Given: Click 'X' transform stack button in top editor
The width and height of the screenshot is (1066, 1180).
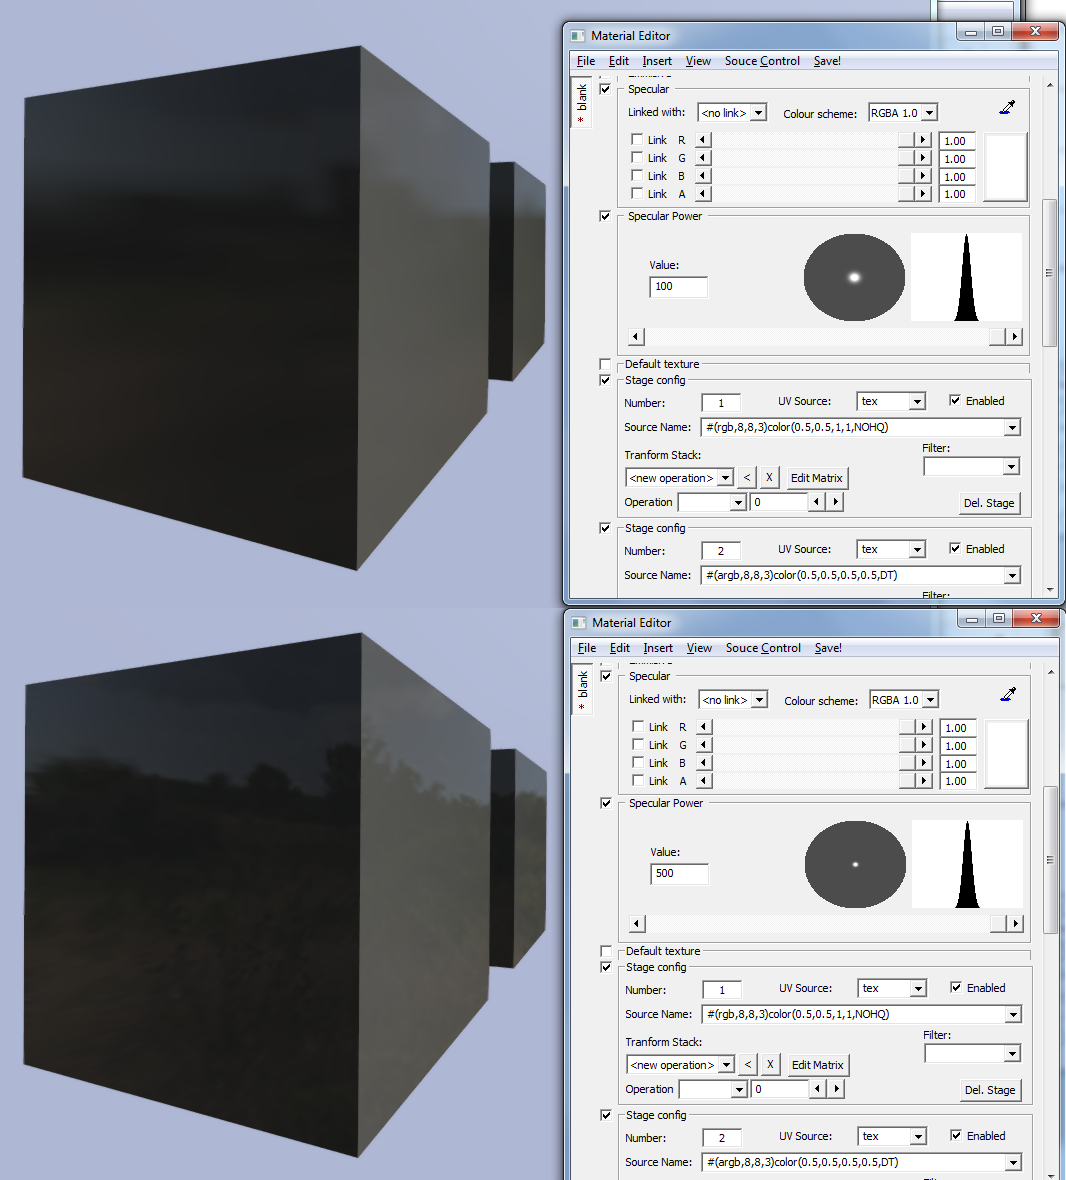Looking at the screenshot, I should coord(769,478).
